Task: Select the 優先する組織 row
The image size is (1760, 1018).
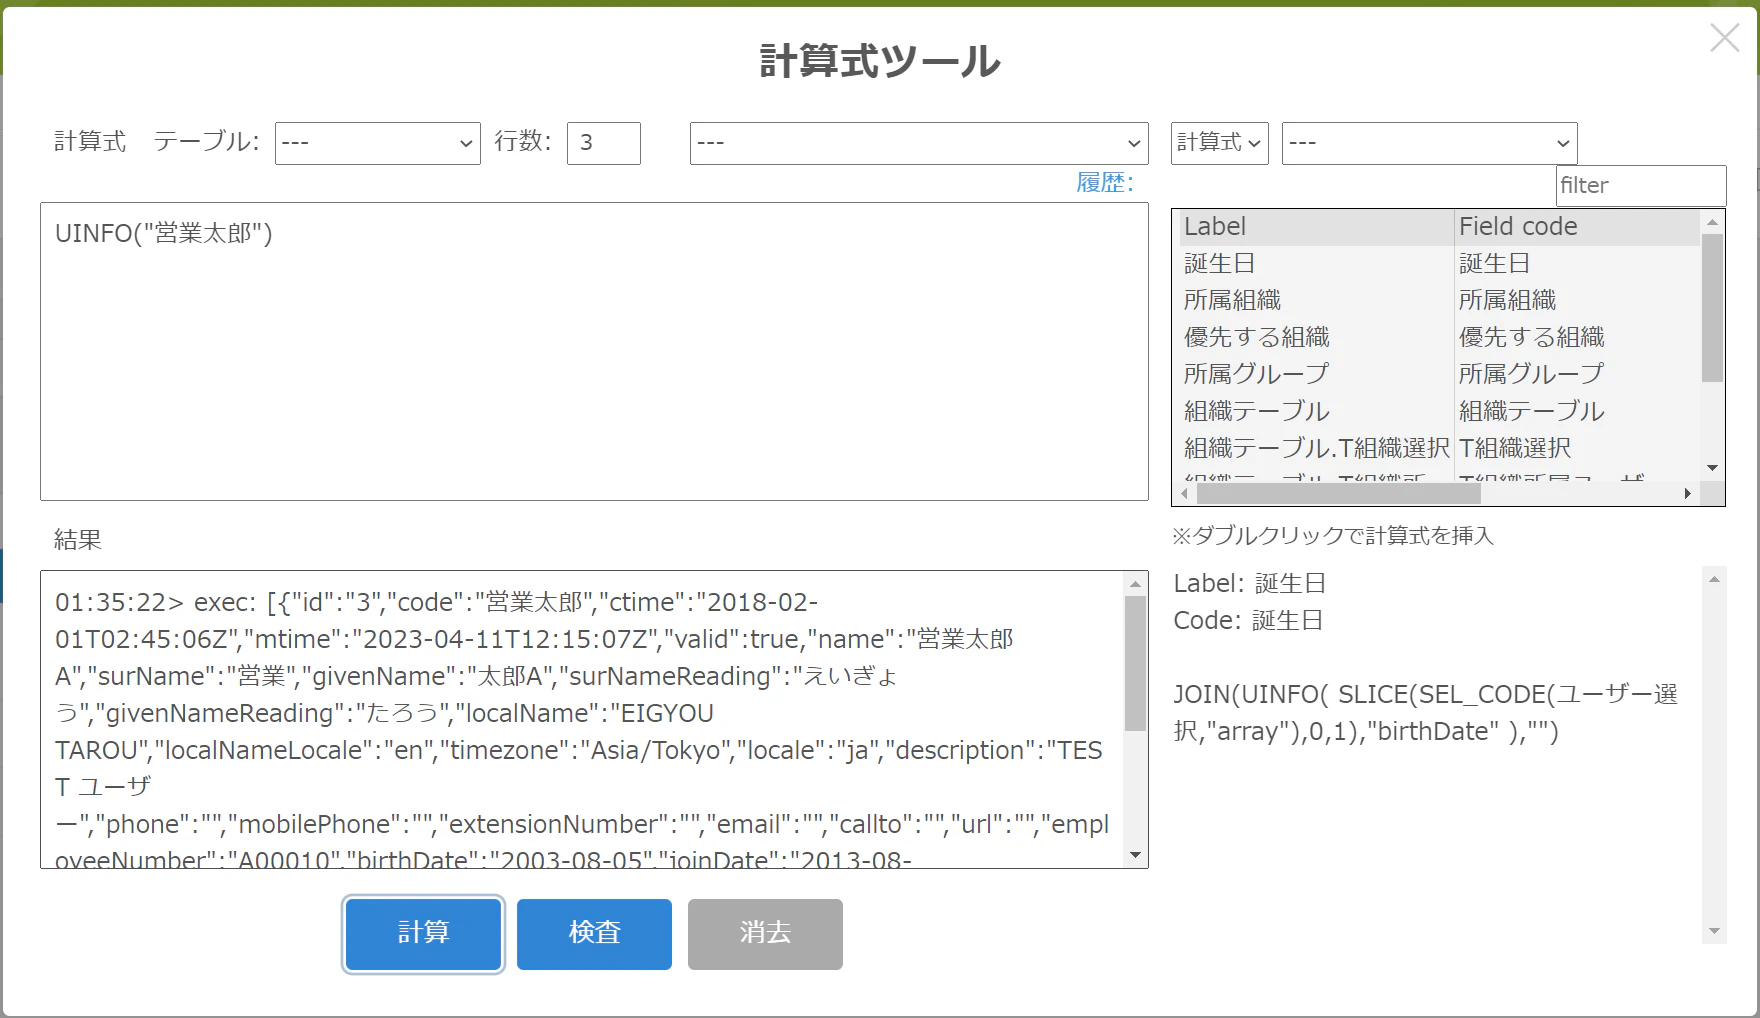Action: click(1439, 337)
